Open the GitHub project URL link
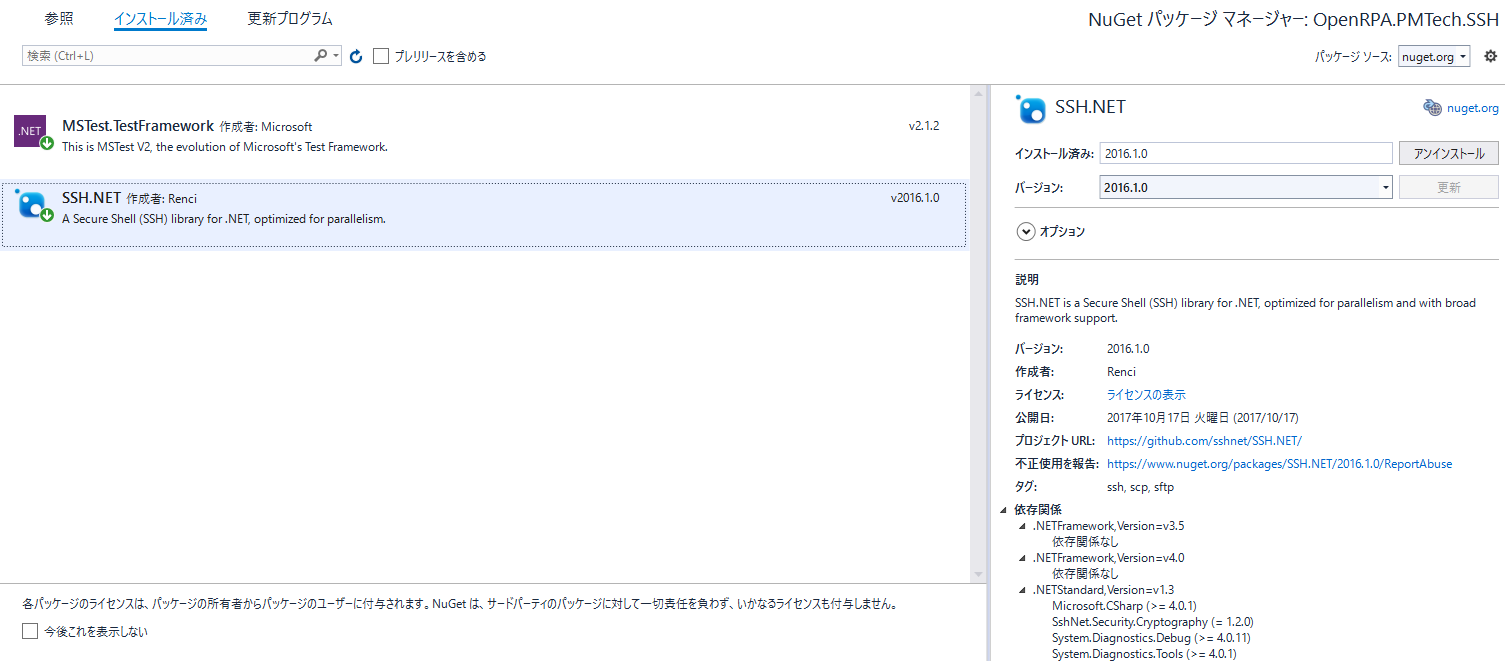 point(1204,441)
